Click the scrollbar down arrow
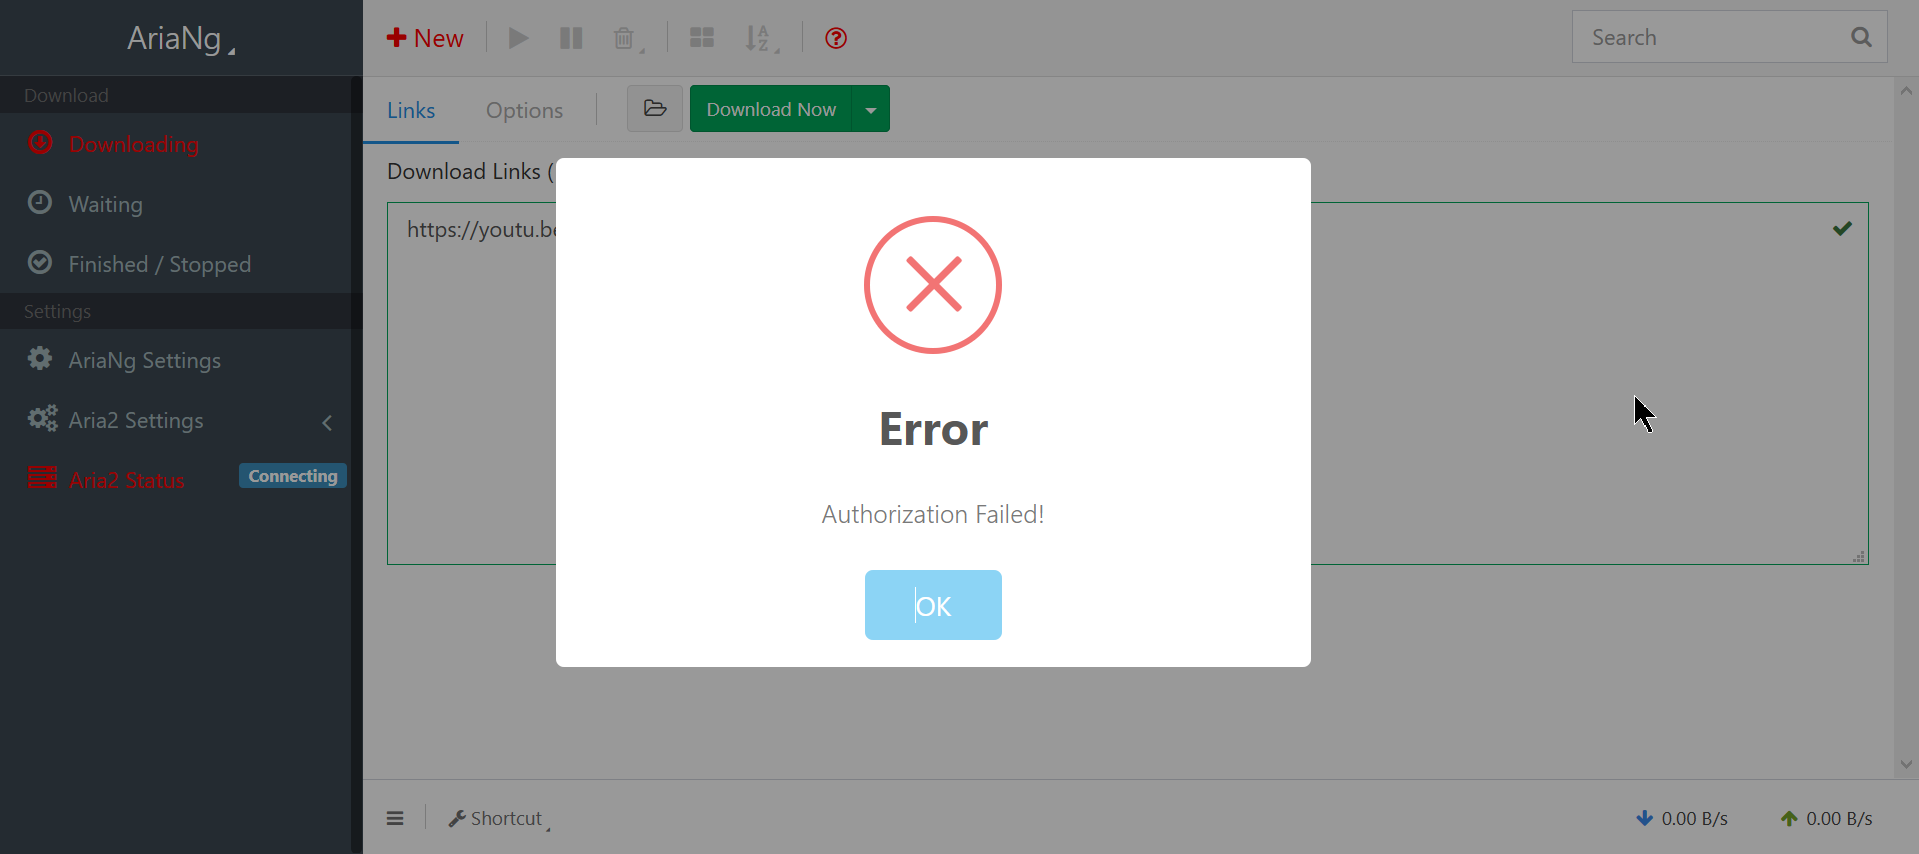 (1906, 765)
